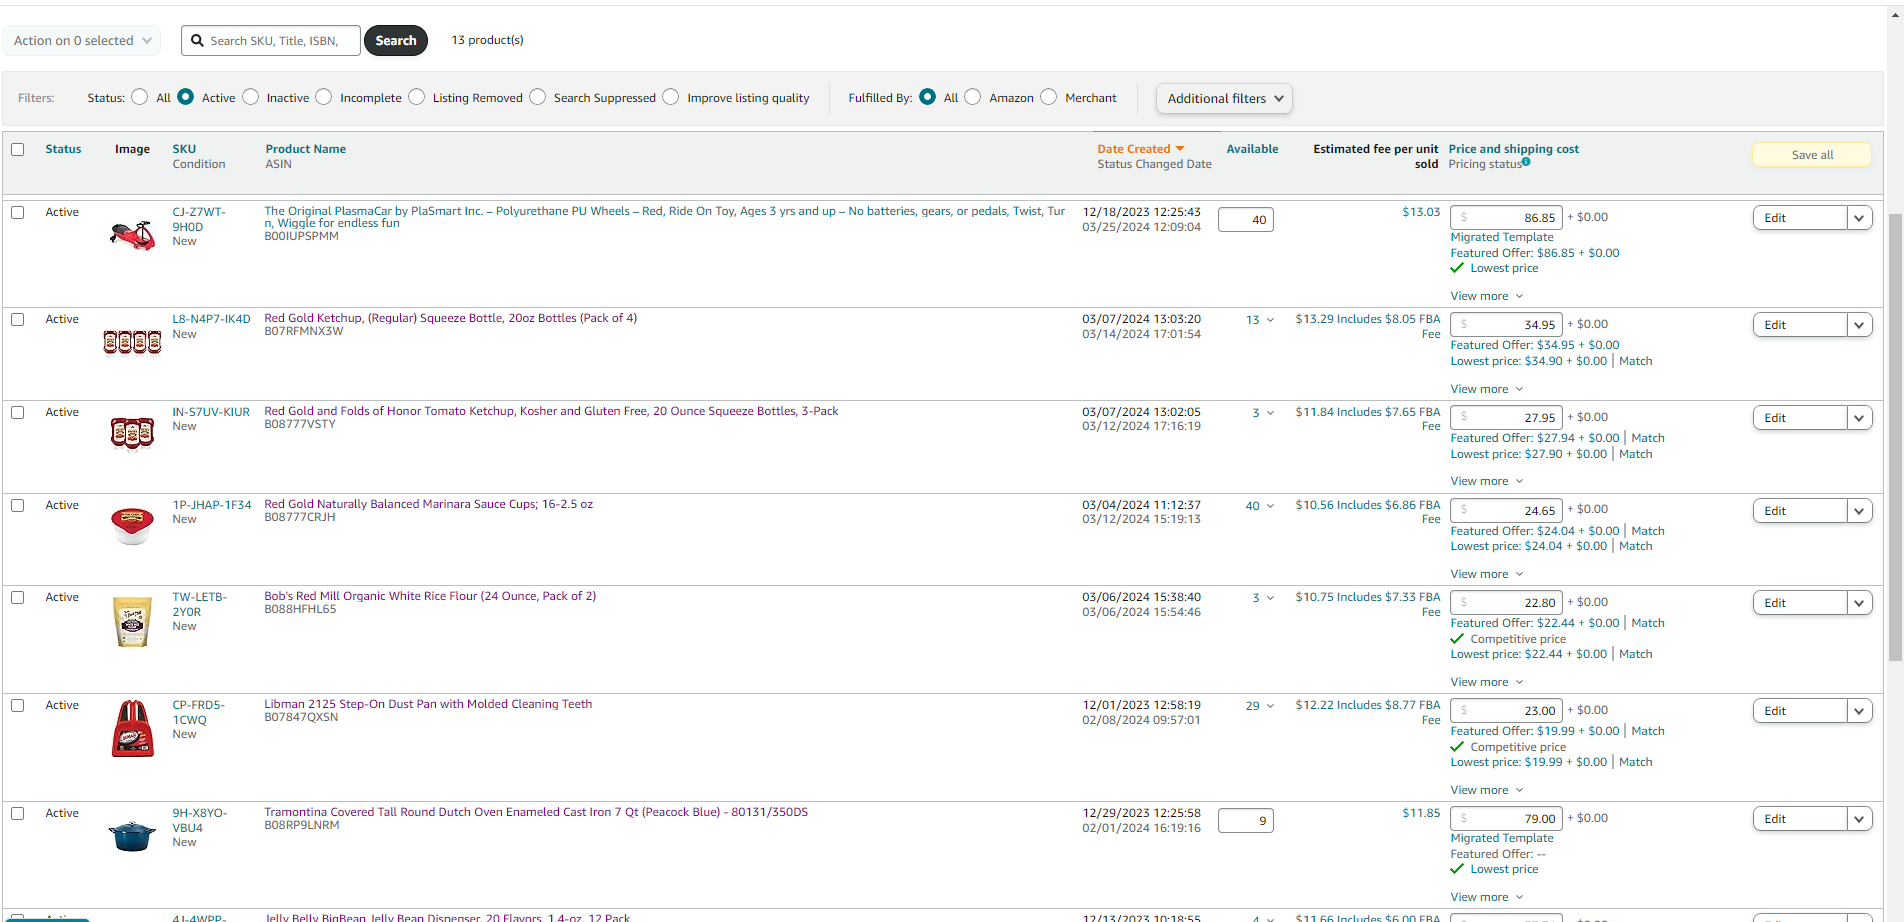The width and height of the screenshot is (1904, 922).
Task: Open the PlasmaCar product thumbnail
Action: [132, 236]
